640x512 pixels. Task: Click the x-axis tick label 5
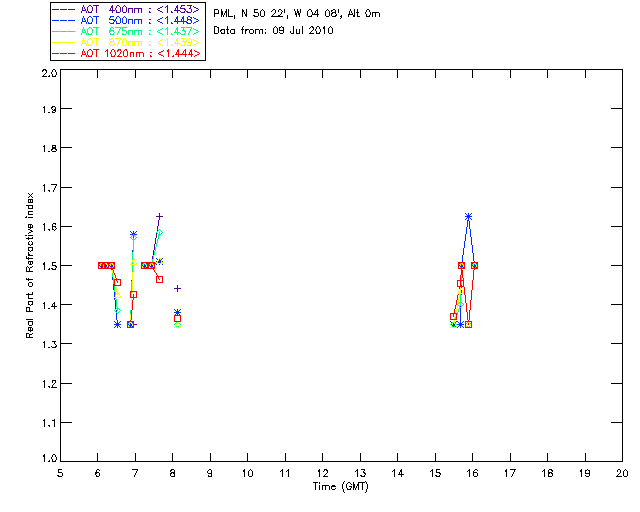pos(60,473)
